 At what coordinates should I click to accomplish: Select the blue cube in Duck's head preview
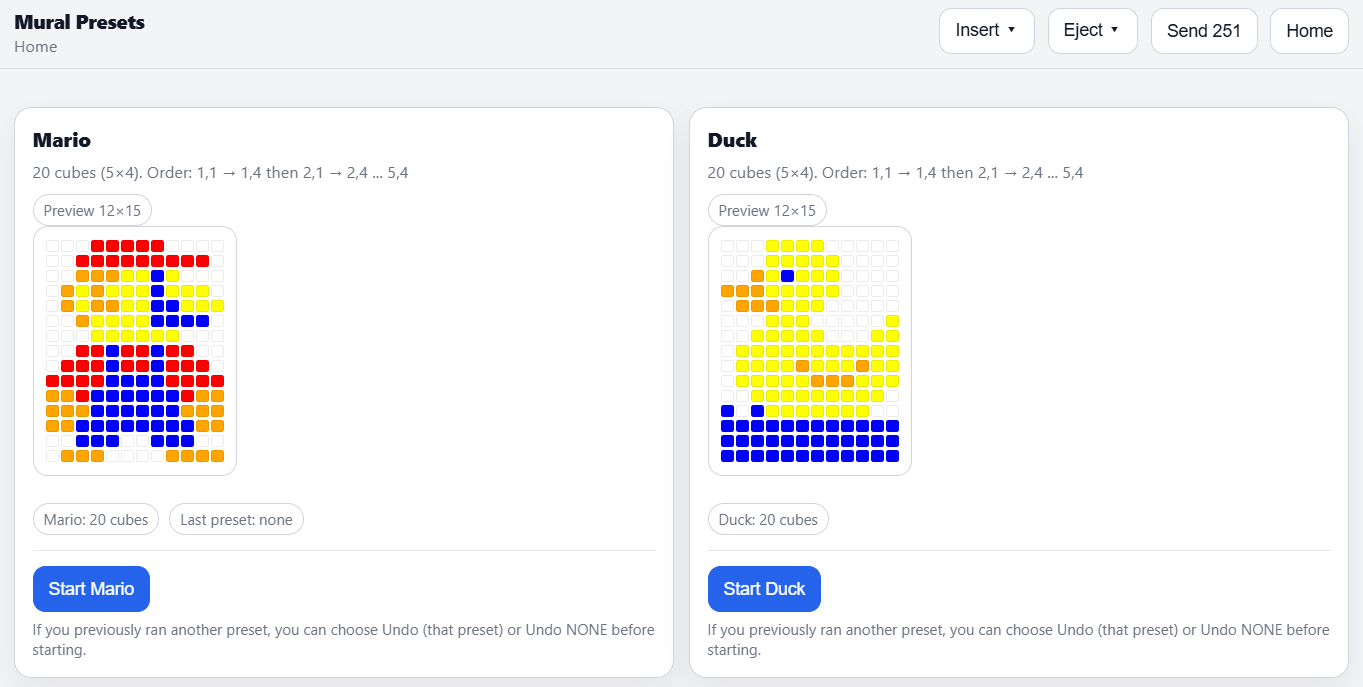787,275
